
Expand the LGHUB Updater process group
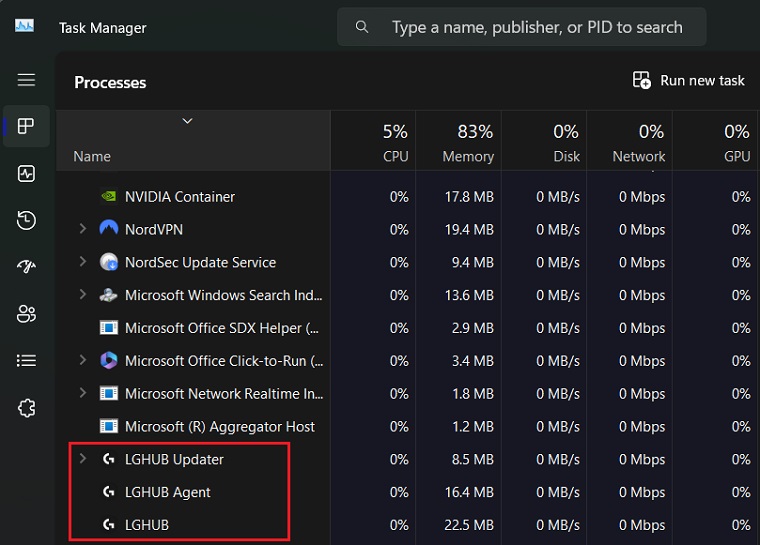[x=82, y=458]
